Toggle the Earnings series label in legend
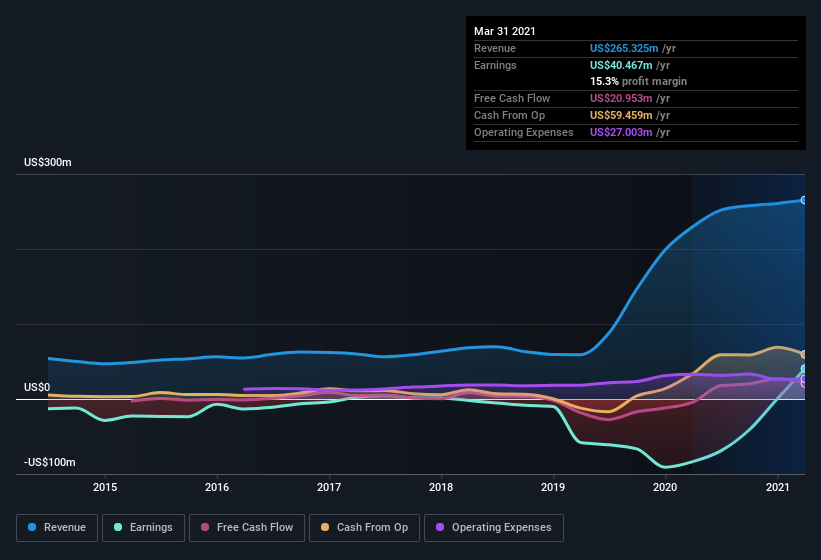821x560 pixels. 150,527
